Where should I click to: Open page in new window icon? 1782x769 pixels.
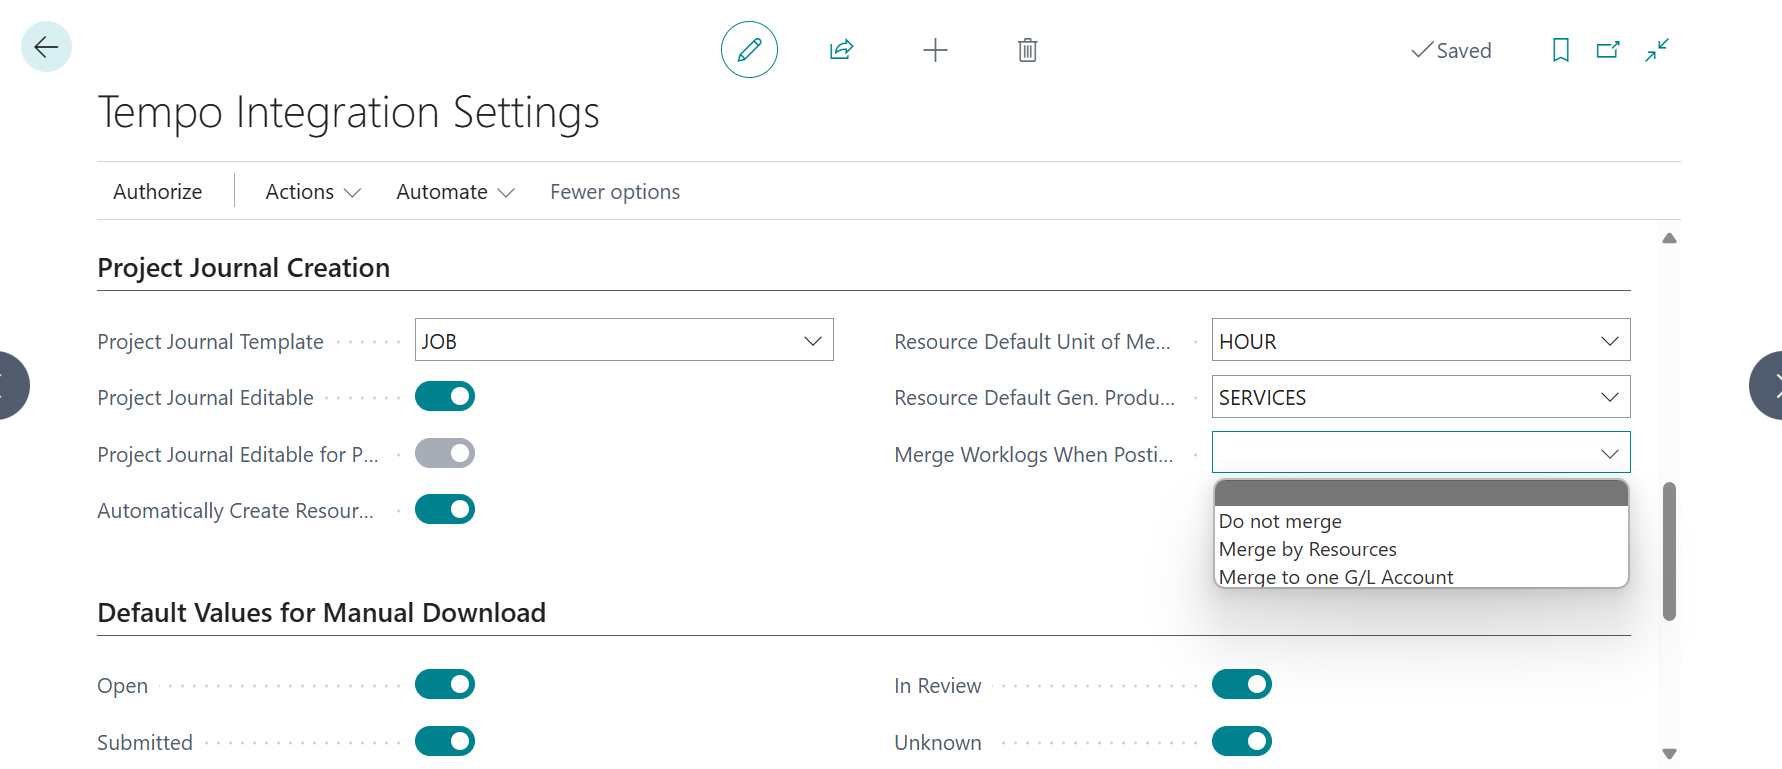[1608, 50]
